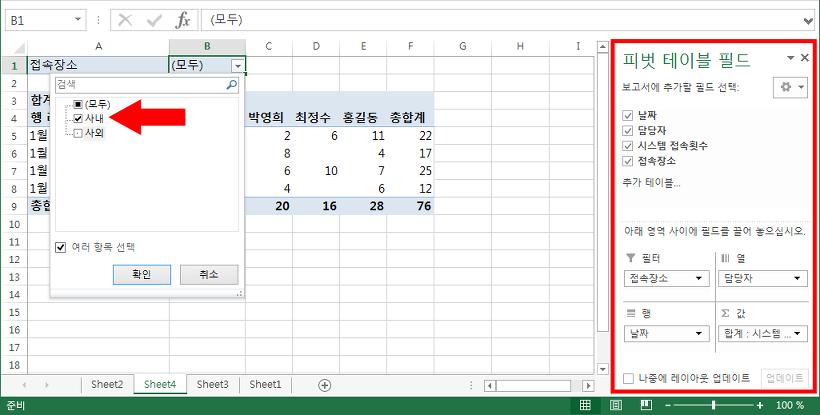Image resolution: width=820 pixels, height=415 pixels.
Task: Enable 나중에 레이아웃 업데이트 checkbox
Action: coord(629,378)
